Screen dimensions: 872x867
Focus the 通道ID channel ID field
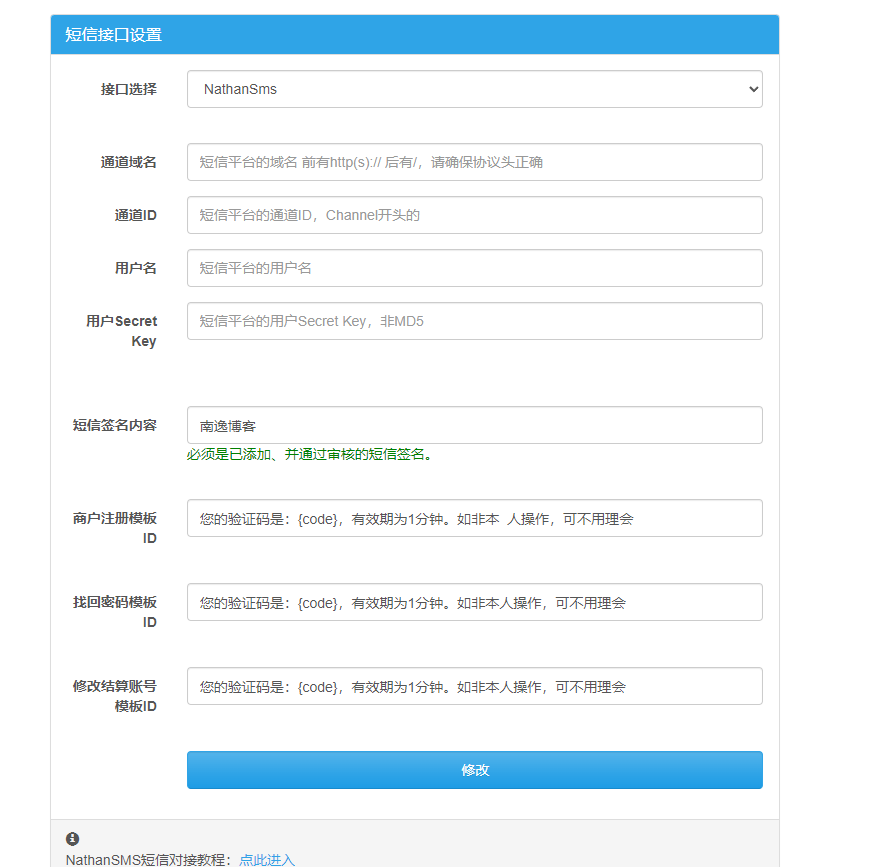(x=474, y=215)
